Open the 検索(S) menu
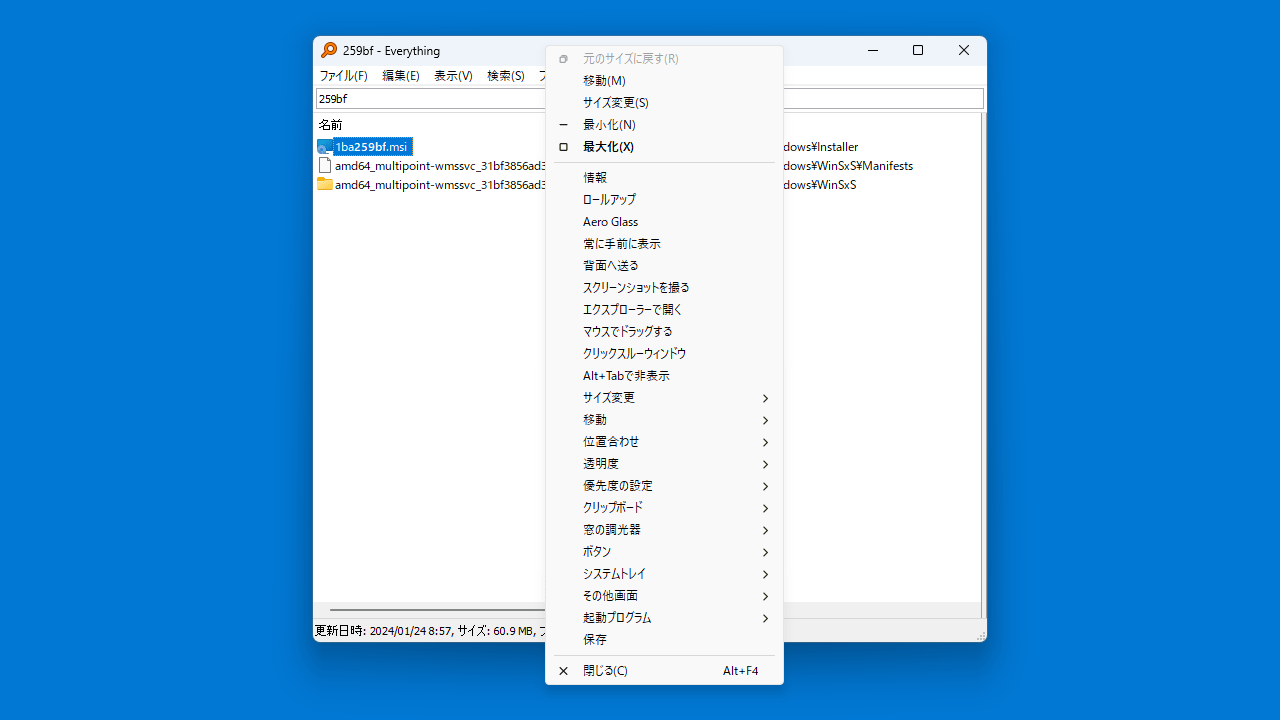 [x=506, y=76]
